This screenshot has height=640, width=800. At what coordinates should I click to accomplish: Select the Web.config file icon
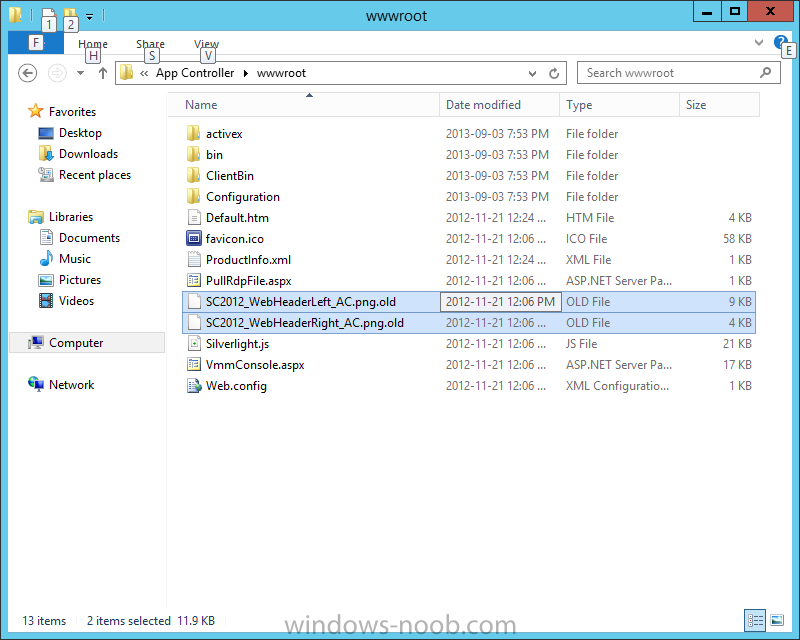pos(194,386)
